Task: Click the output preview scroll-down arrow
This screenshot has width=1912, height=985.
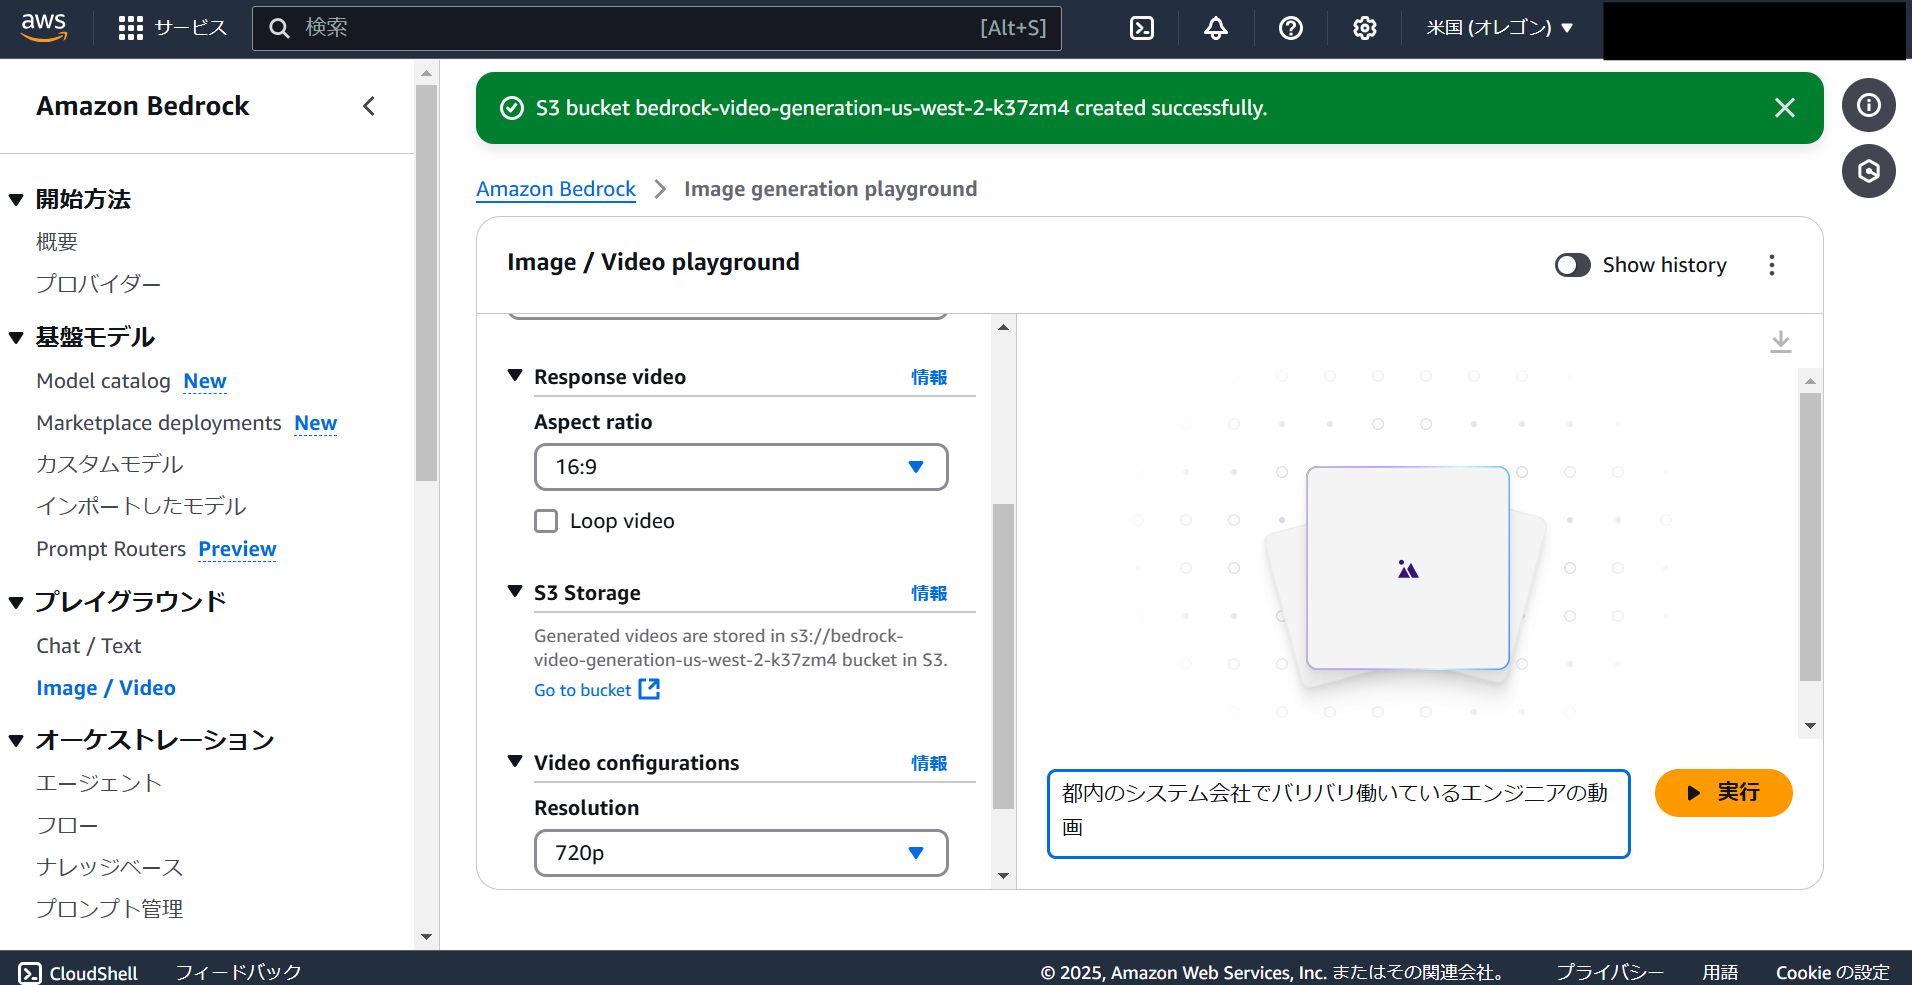Action: [1810, 727]
